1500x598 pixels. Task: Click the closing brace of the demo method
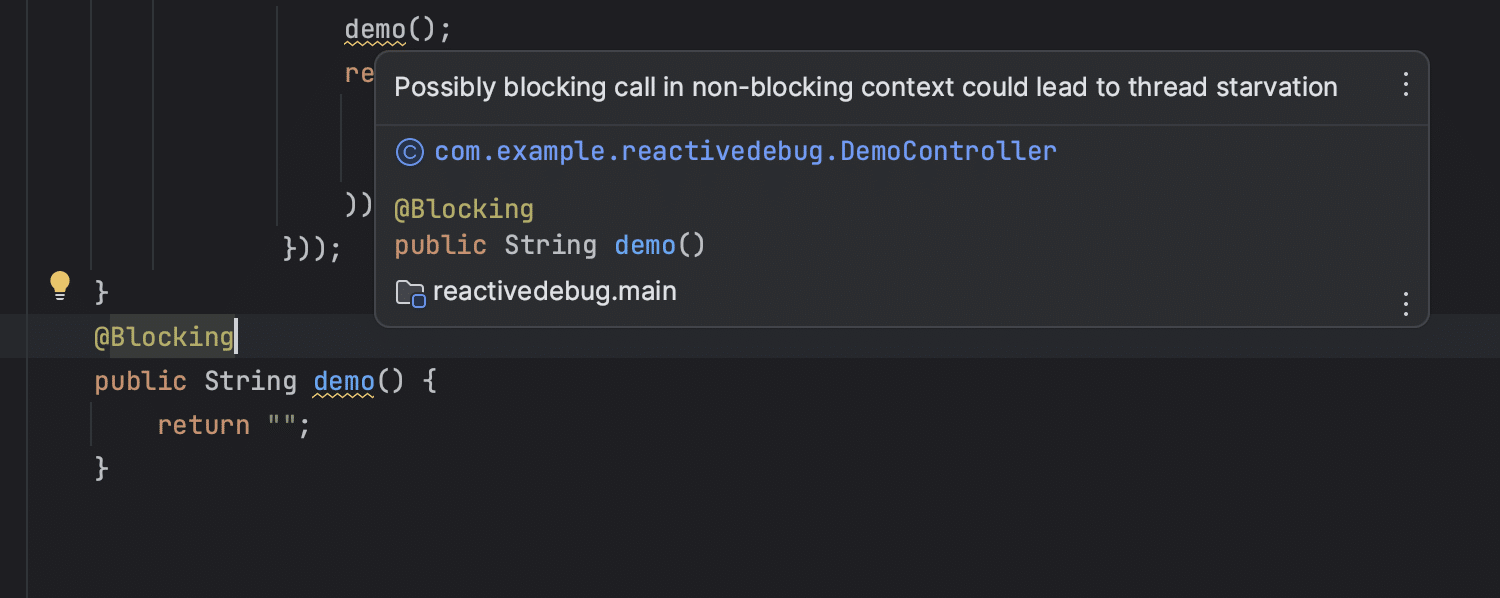pyautogui.click(x=101, y=468)
